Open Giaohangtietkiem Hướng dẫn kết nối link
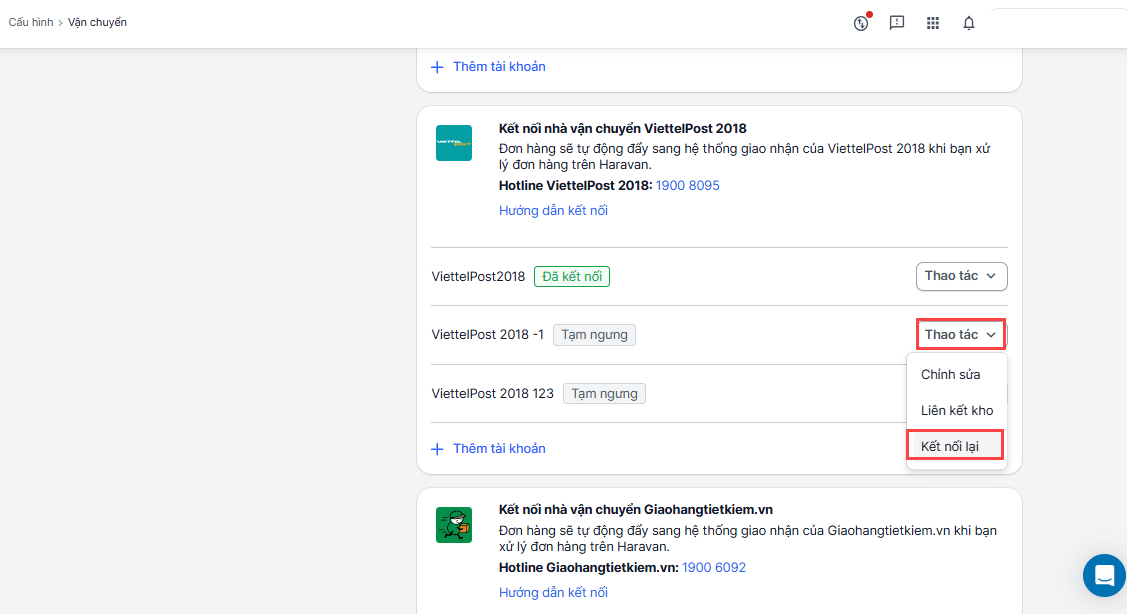The height and width of the screenshot is (614, 1127). [x=553, y=593]
